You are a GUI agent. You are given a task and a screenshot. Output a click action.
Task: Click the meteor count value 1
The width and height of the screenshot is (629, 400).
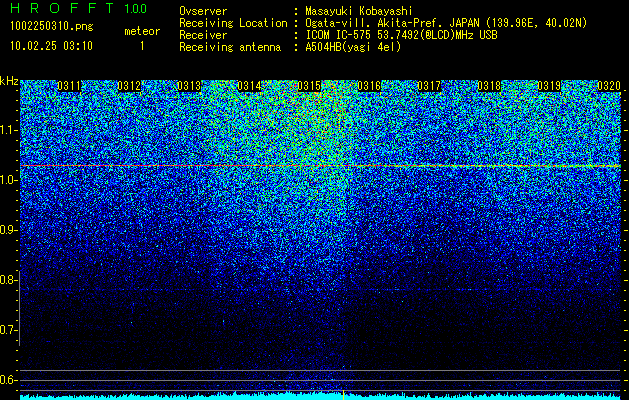pyautogui.click(x=142, y=46)
